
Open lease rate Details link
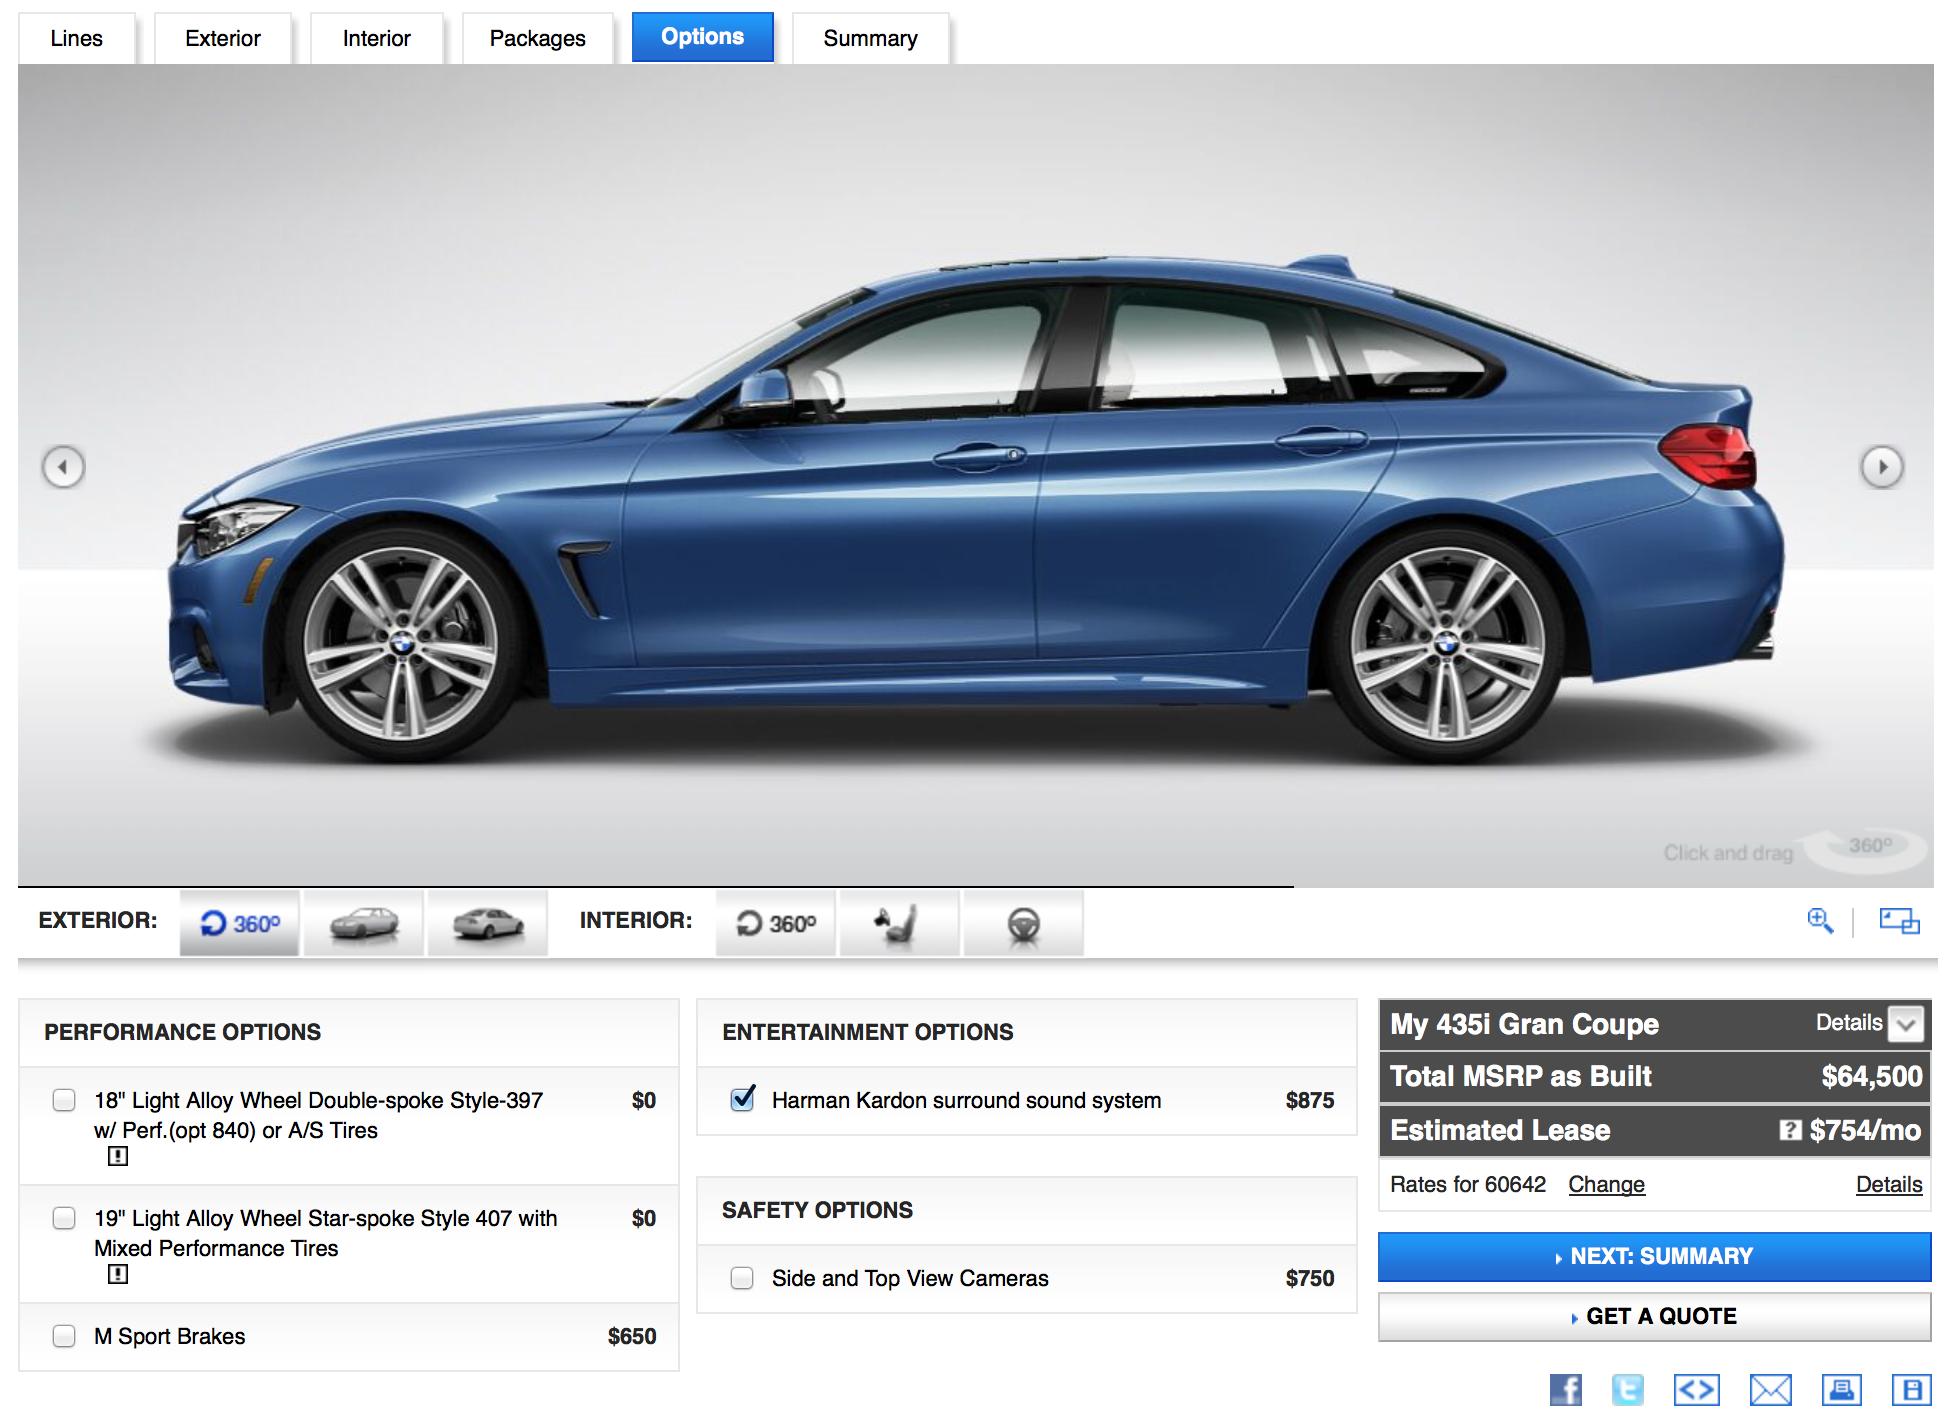pos(1889,1185)
